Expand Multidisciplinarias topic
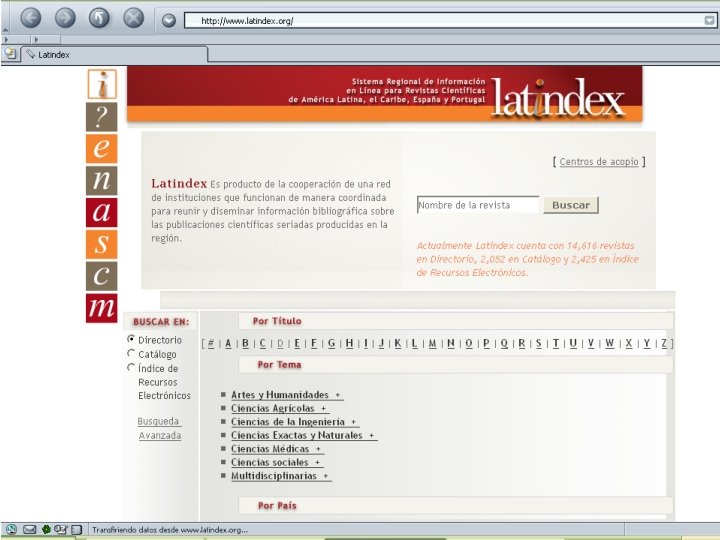The height and width of the screenshot is (540, 720). (280, 476)
